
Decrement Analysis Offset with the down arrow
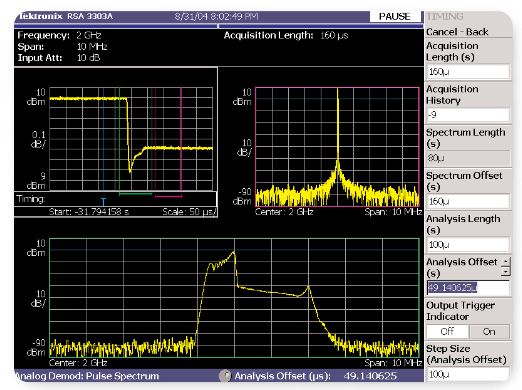(x=506, y=272)
